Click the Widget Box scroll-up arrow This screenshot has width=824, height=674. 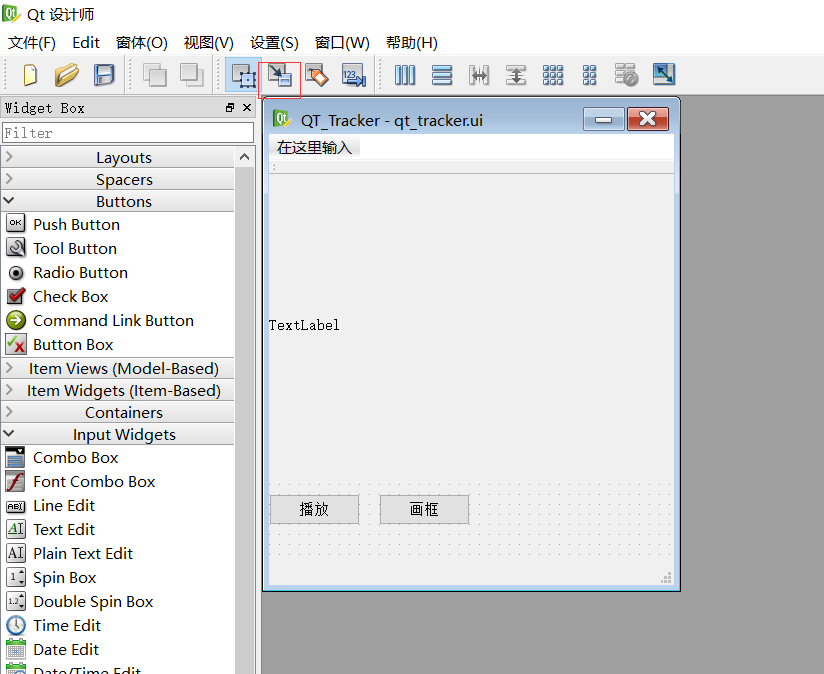(x=244, y=157)
